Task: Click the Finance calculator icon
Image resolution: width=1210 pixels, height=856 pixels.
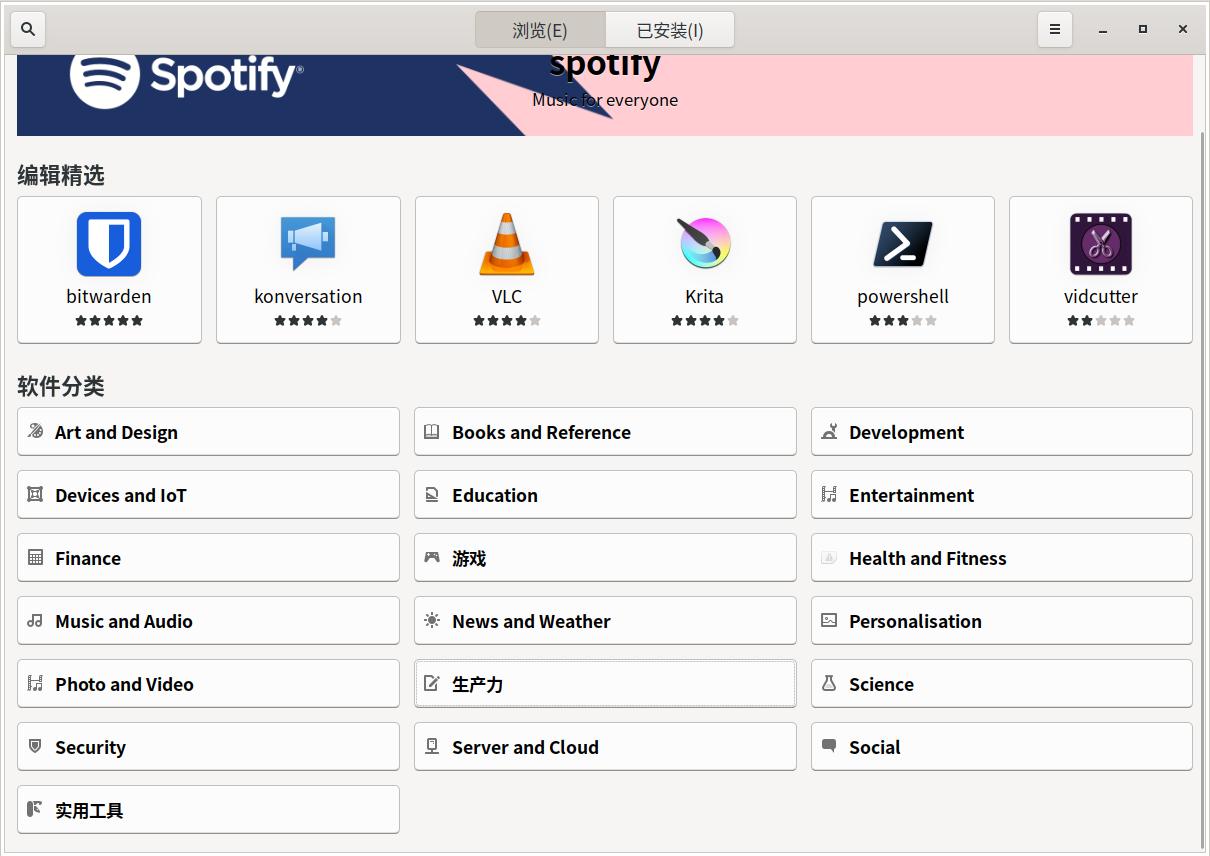Action: 35,558
